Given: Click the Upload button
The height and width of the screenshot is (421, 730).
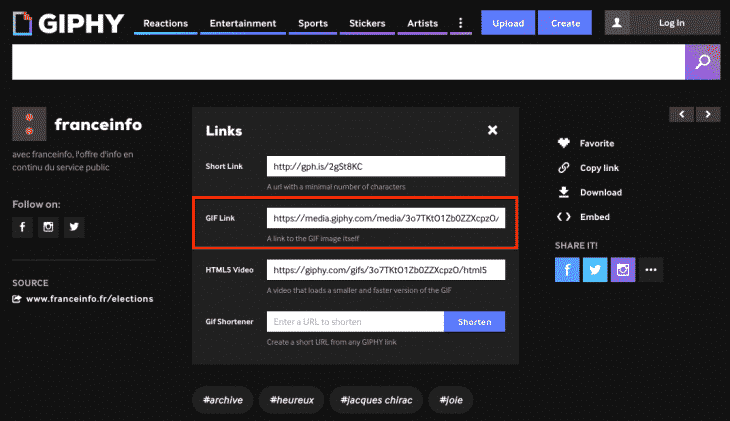Looking at the screenshot, I should tap(508, 23).
